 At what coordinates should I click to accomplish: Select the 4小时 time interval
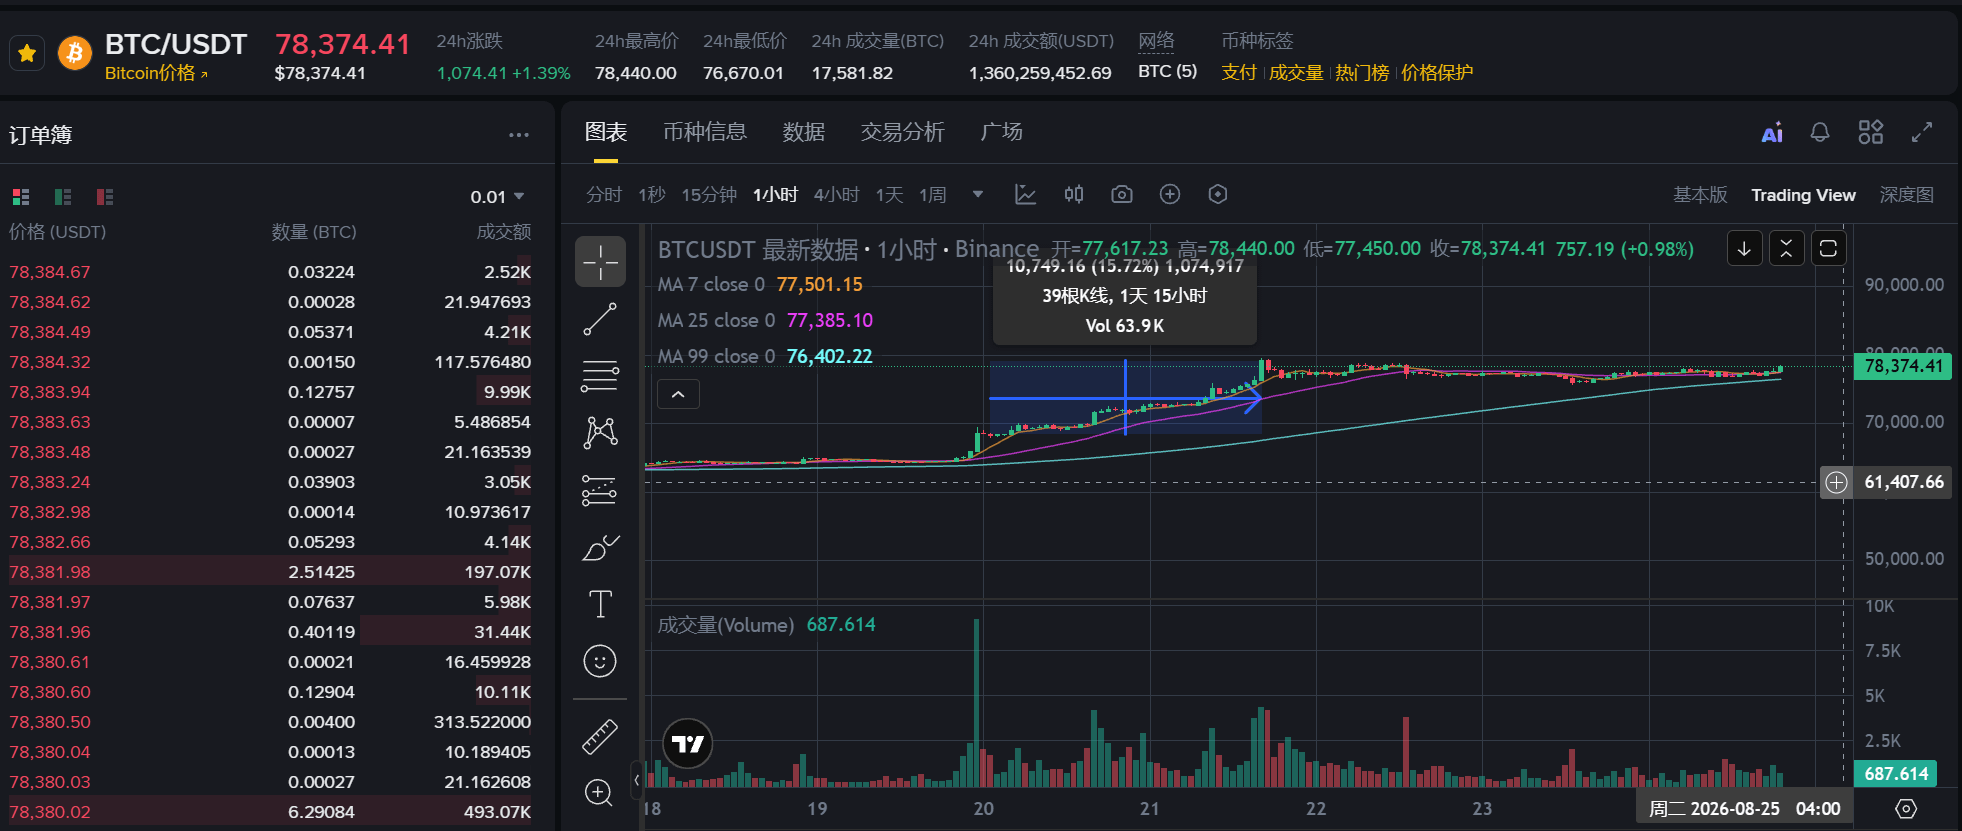[x=837, y=195]
